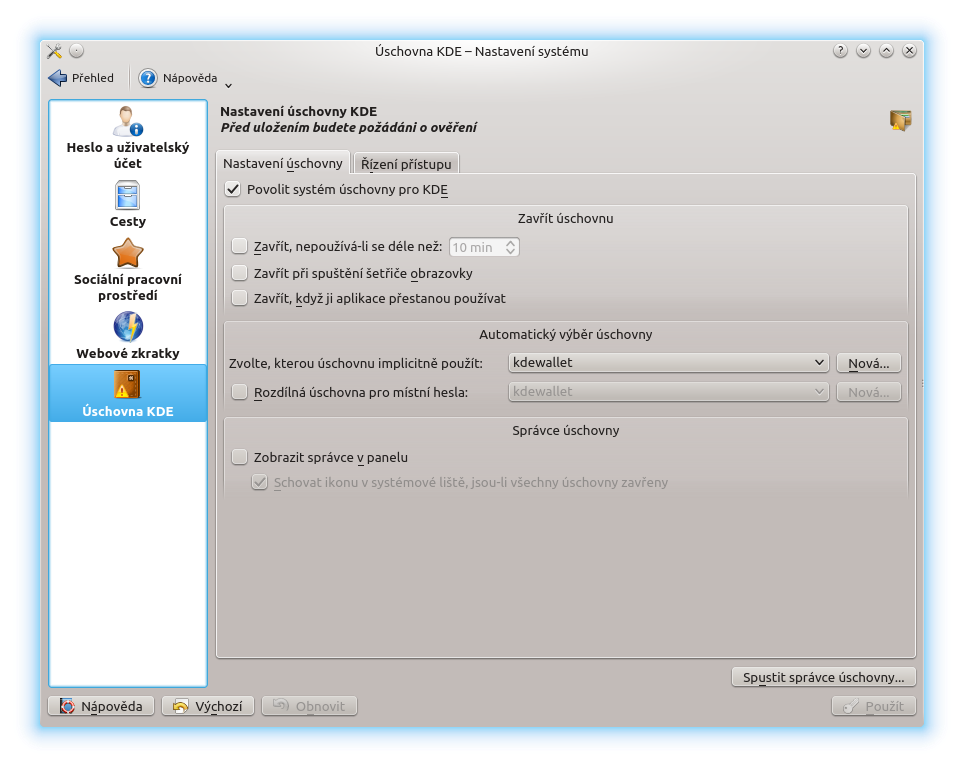Viewport: 964px width, 767px height.
Task: Click the Přehled toolbar label
Action: click(93, 78)
